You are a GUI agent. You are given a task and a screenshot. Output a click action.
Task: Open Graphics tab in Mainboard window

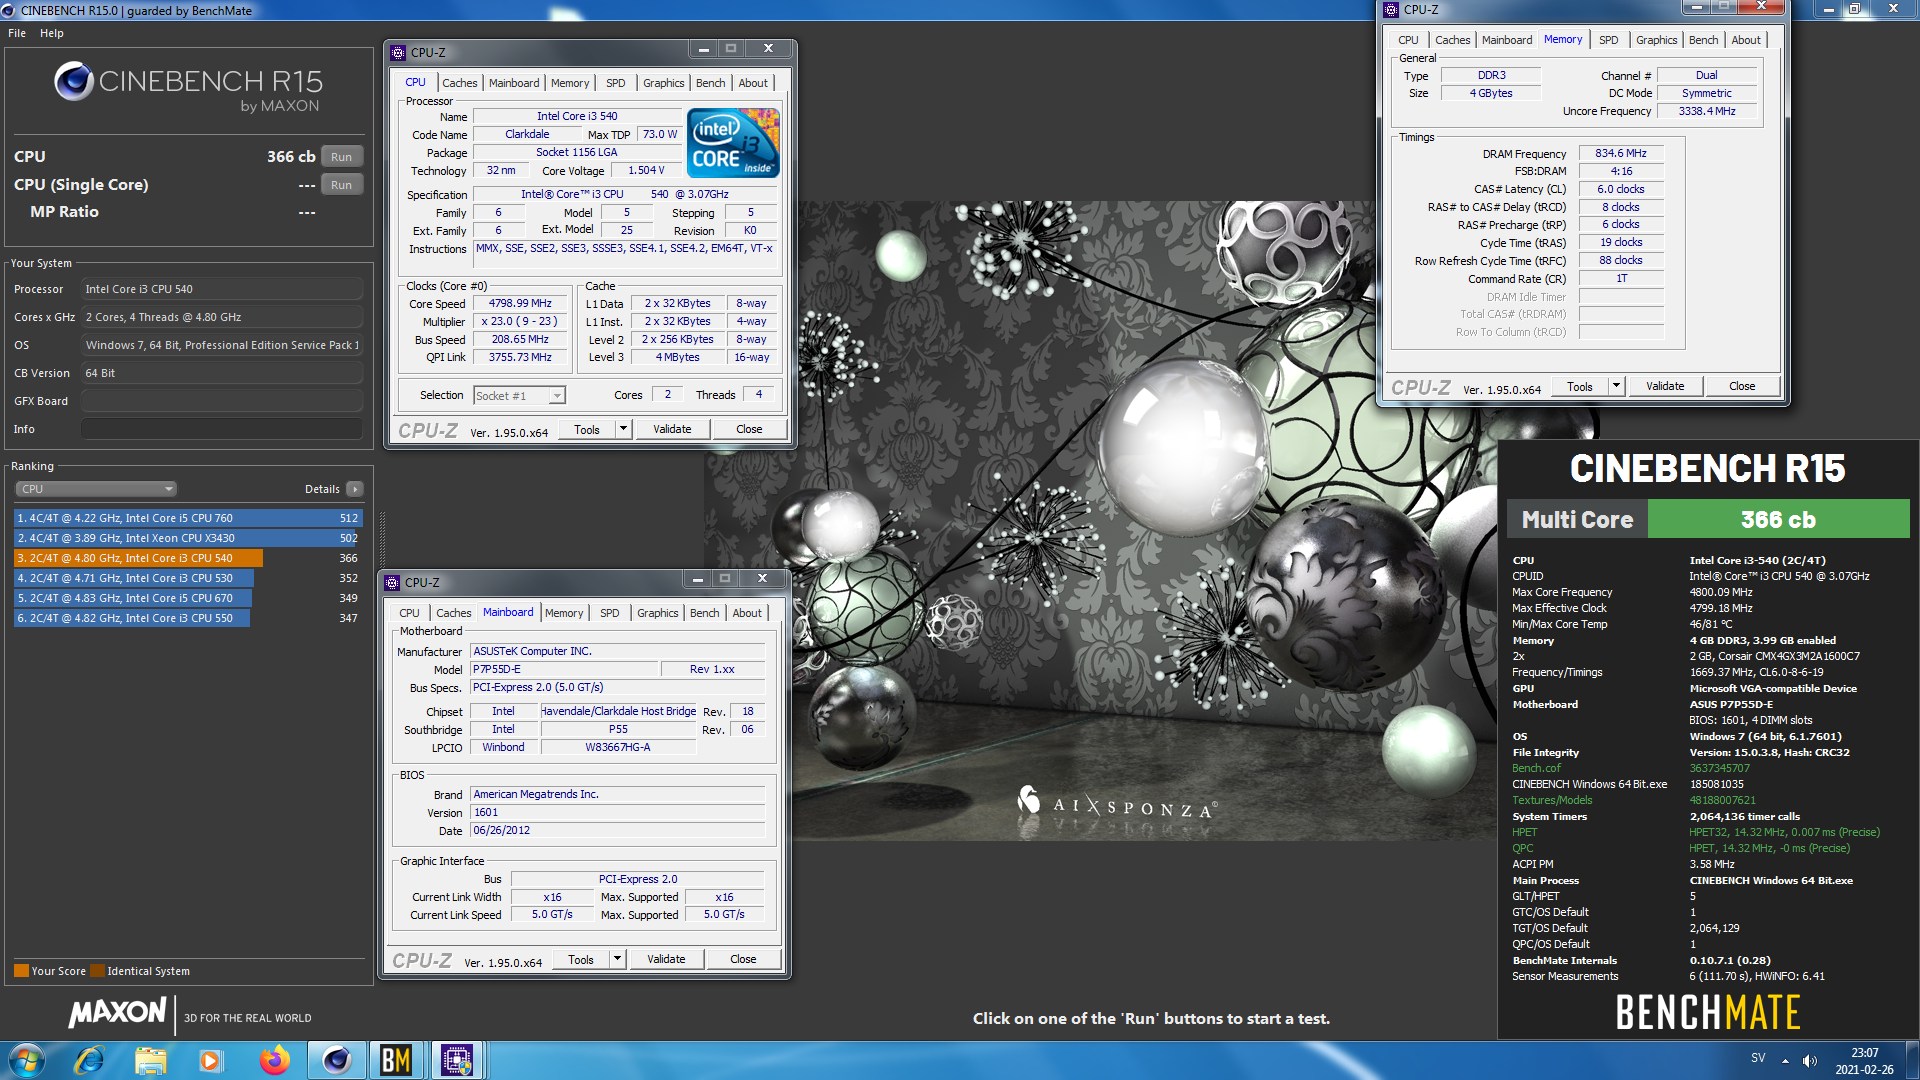[x=657, y=613]
